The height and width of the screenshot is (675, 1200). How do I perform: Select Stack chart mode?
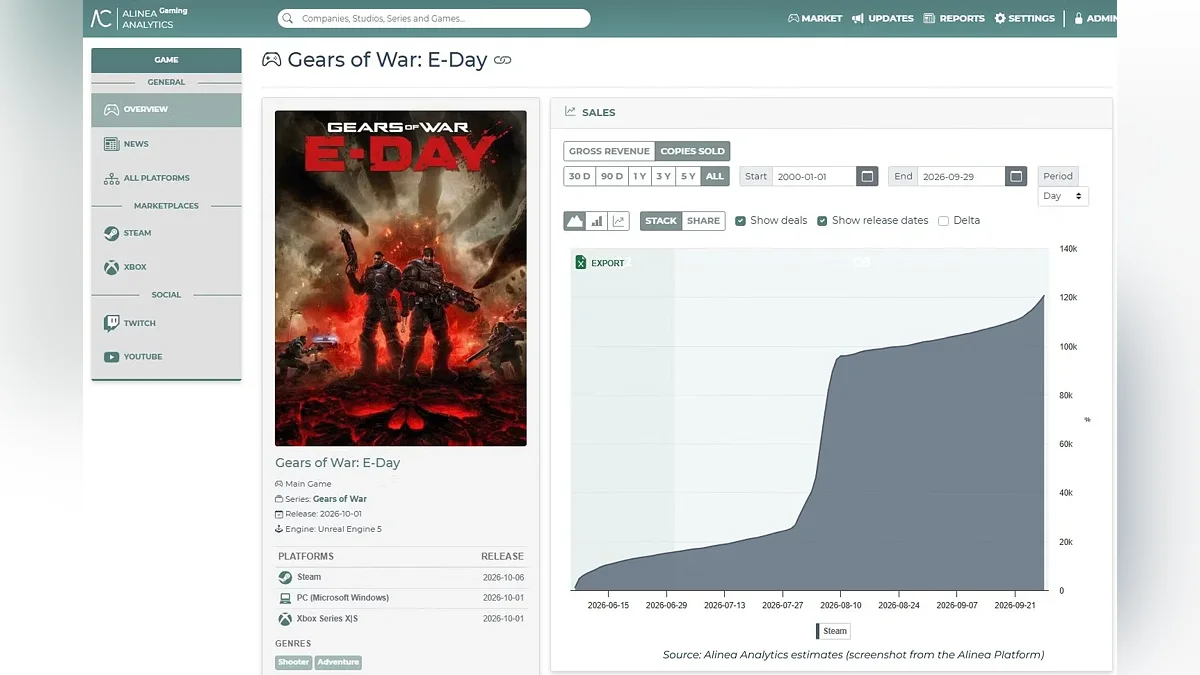tap(661, 221)
